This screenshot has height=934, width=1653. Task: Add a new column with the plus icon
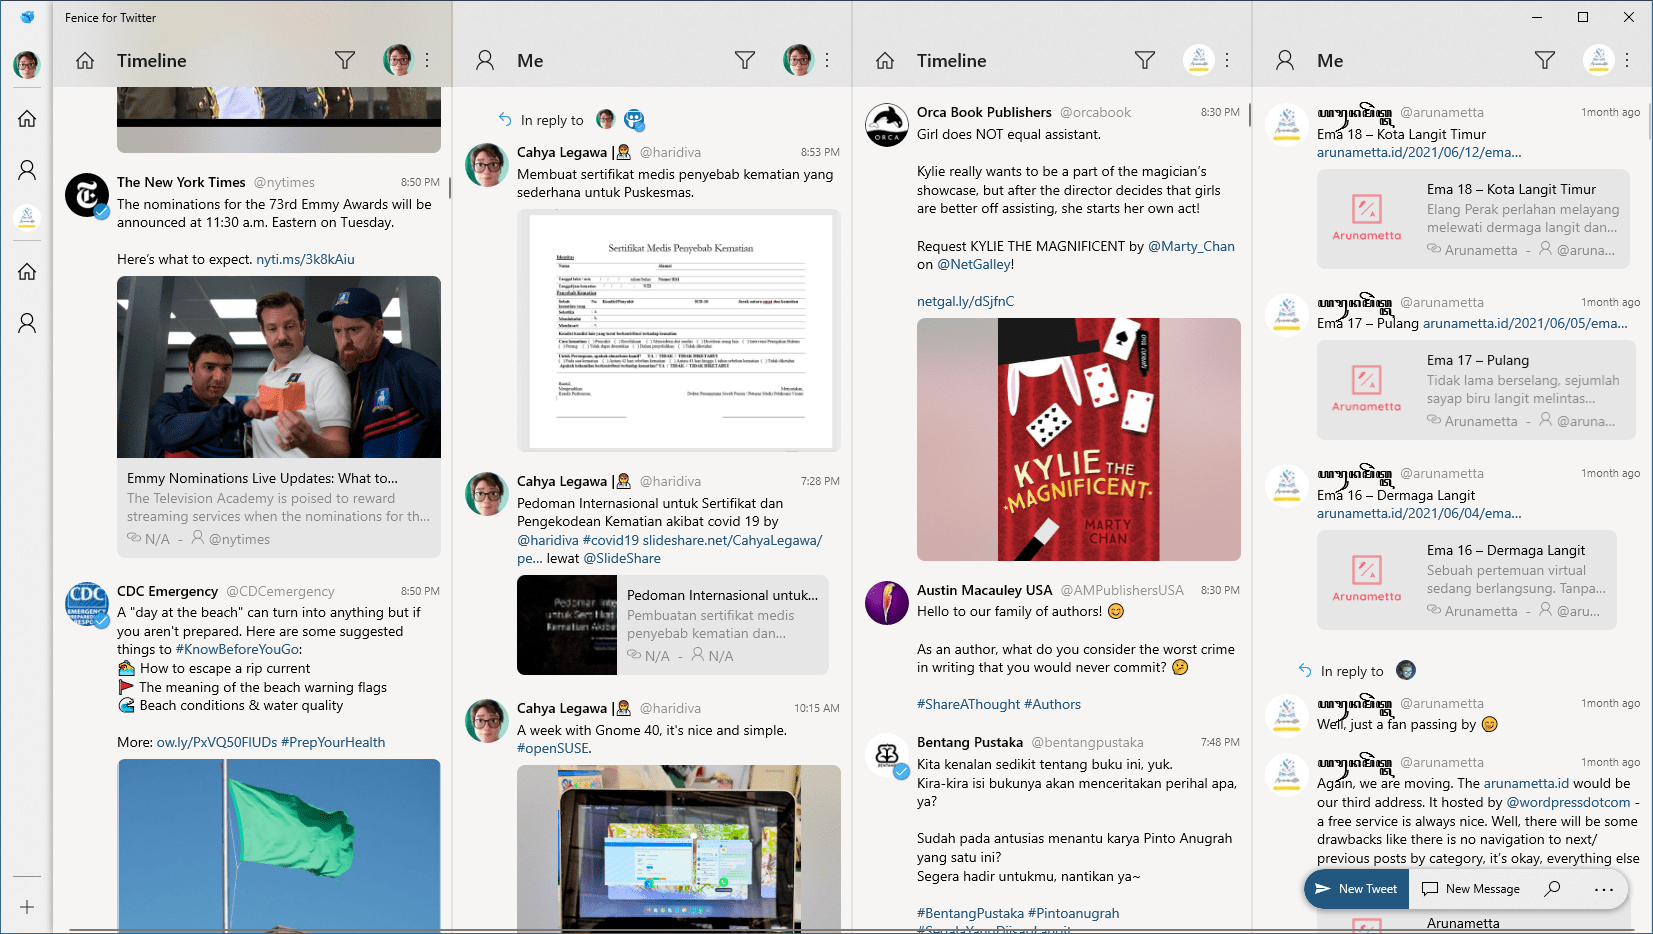click(27, 907)
